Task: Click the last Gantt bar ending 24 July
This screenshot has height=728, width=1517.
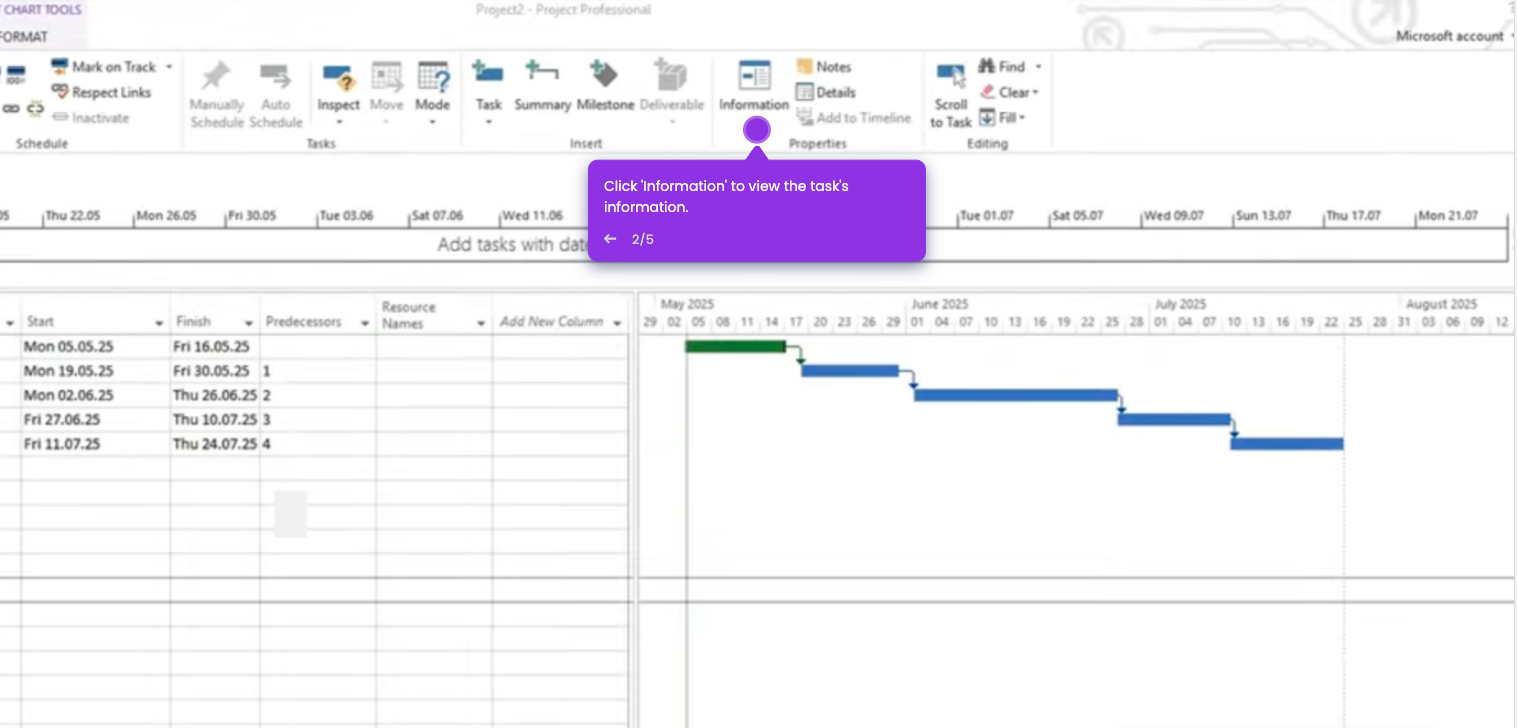Action: pyautogui.click(x=1286, y=443)
